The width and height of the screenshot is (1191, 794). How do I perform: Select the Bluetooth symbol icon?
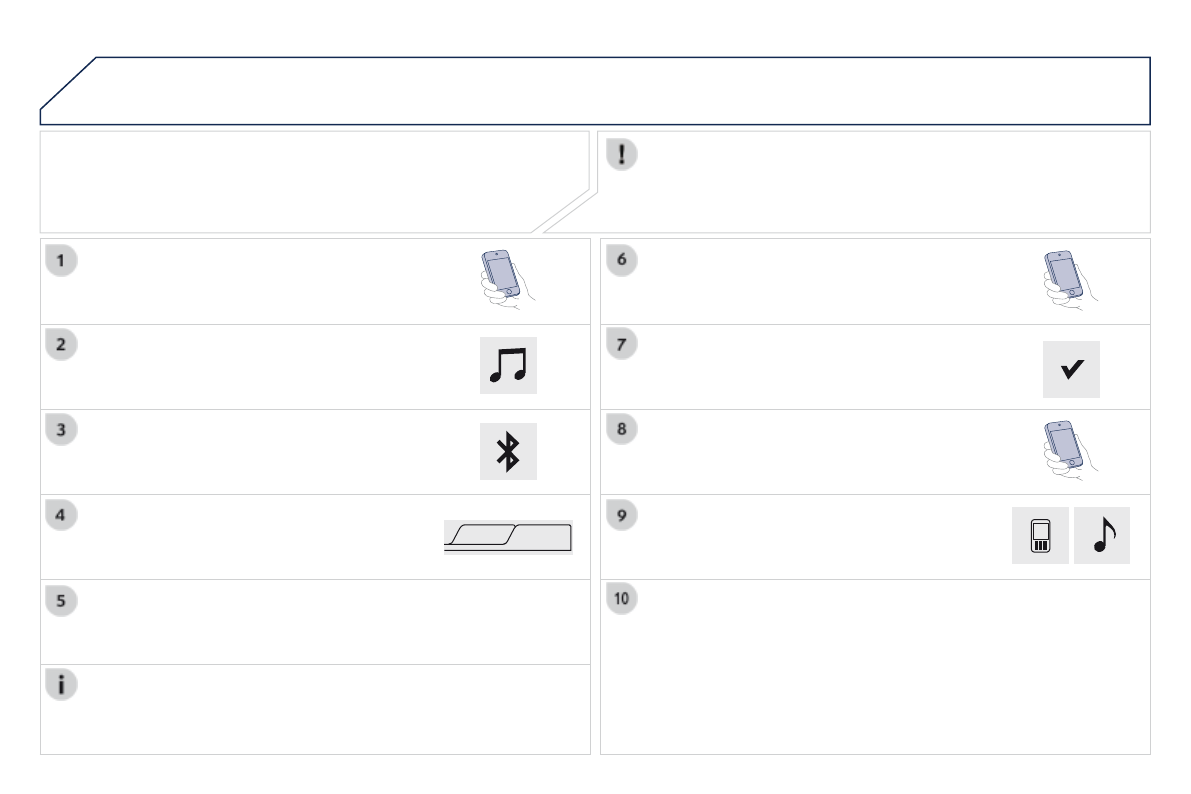[508, 452]
